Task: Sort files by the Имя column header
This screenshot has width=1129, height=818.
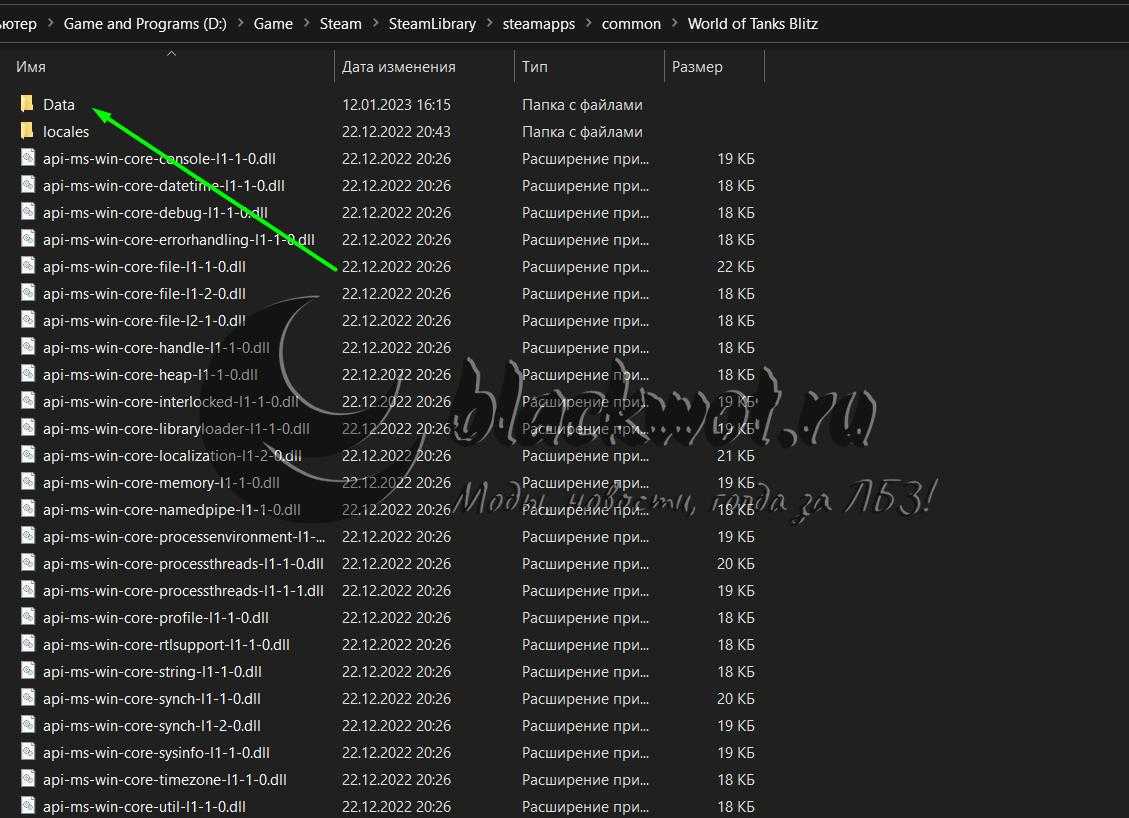Action: click(31, 67)
